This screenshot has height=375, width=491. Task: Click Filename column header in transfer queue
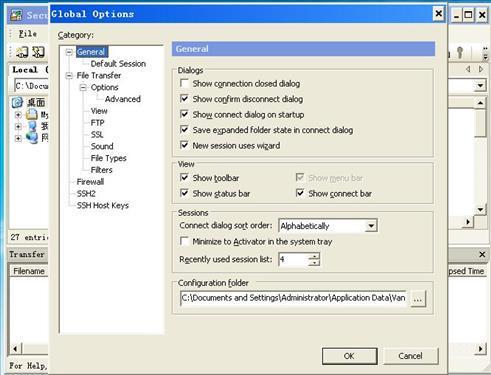click(x=29, y=271)
